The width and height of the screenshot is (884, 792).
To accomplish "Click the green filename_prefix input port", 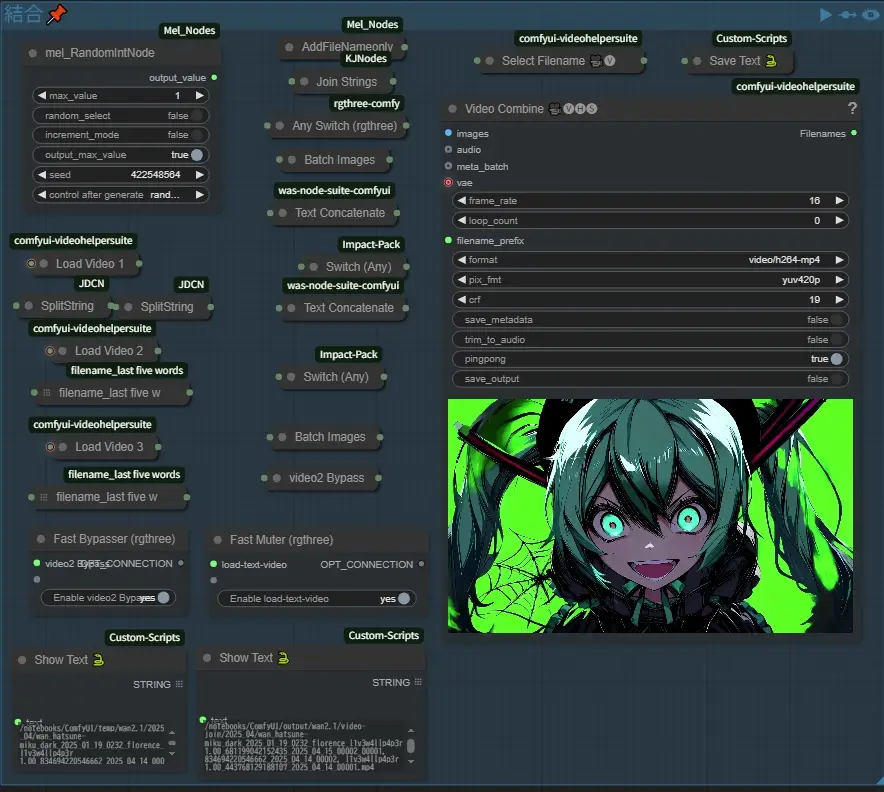I will pos(448,240).
